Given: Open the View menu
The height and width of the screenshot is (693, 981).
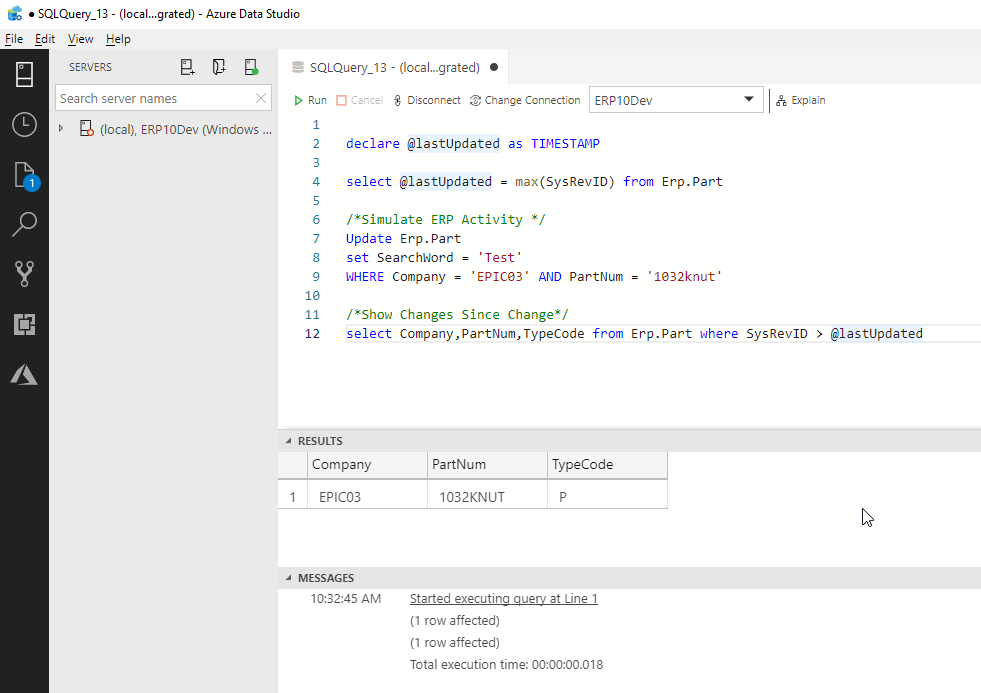Looking at the screenshot, I should point(80,39).
